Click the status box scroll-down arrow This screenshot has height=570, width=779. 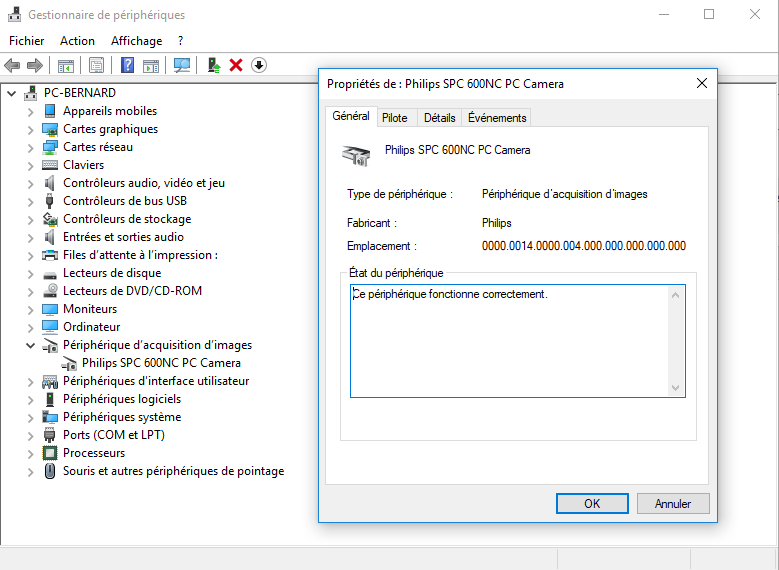(675, 388)
